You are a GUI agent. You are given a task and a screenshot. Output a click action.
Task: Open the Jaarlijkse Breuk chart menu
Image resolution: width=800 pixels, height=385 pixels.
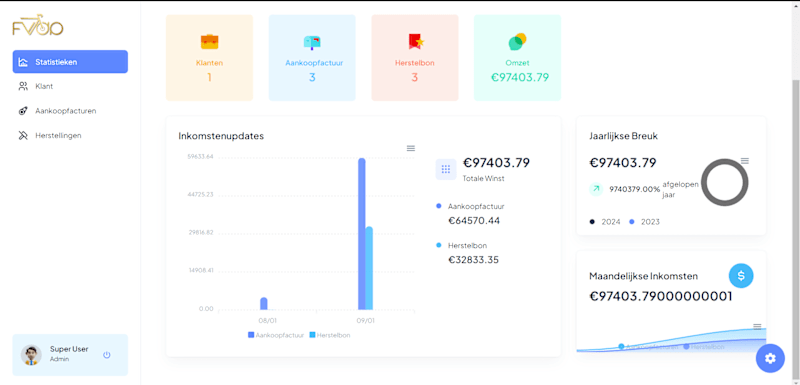(745, 161)
